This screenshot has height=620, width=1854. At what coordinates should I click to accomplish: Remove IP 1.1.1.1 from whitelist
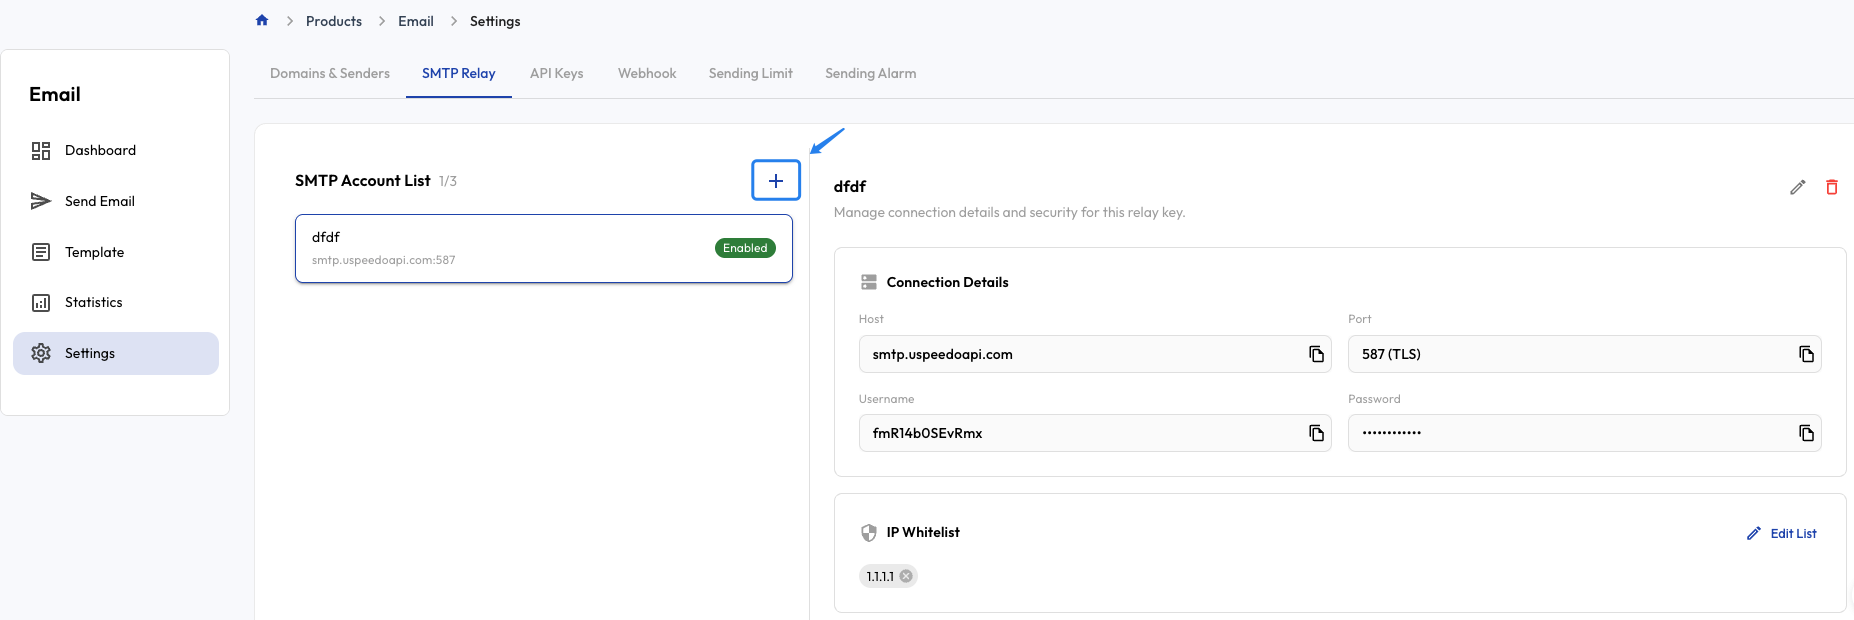[x=906, y=576]
